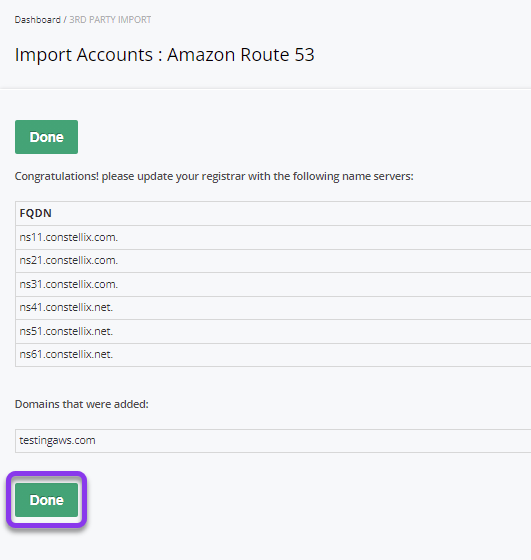Select the ns41.constellix.net. row
531x560 pixels.
[x=273, y=308]
